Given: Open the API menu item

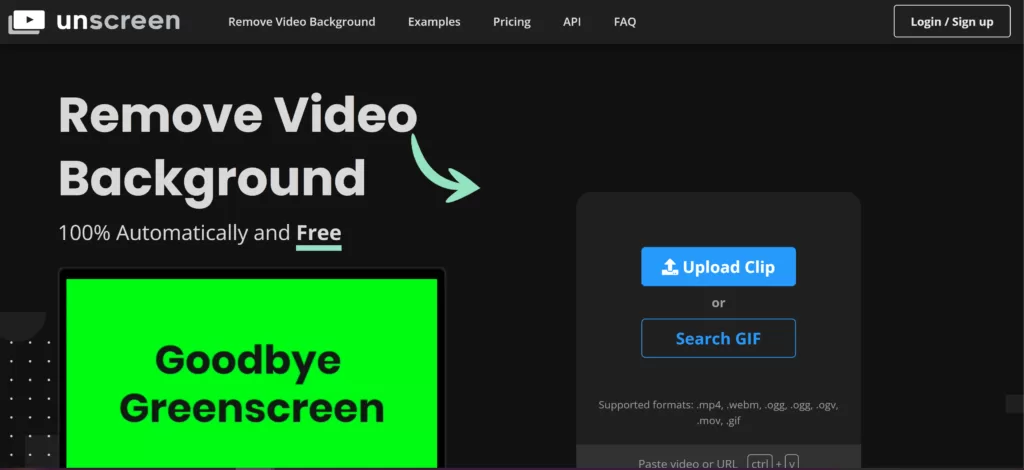Looking at the screenshot, I should (572, 22).
